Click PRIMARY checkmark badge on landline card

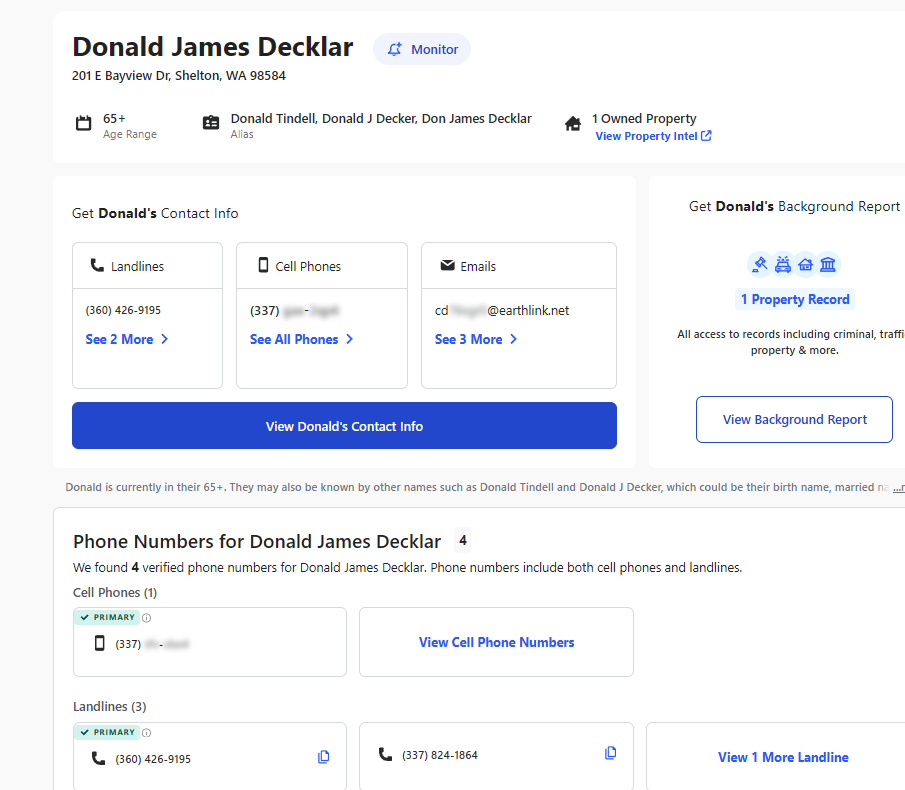pyautogui.click(x=107, y=732)
